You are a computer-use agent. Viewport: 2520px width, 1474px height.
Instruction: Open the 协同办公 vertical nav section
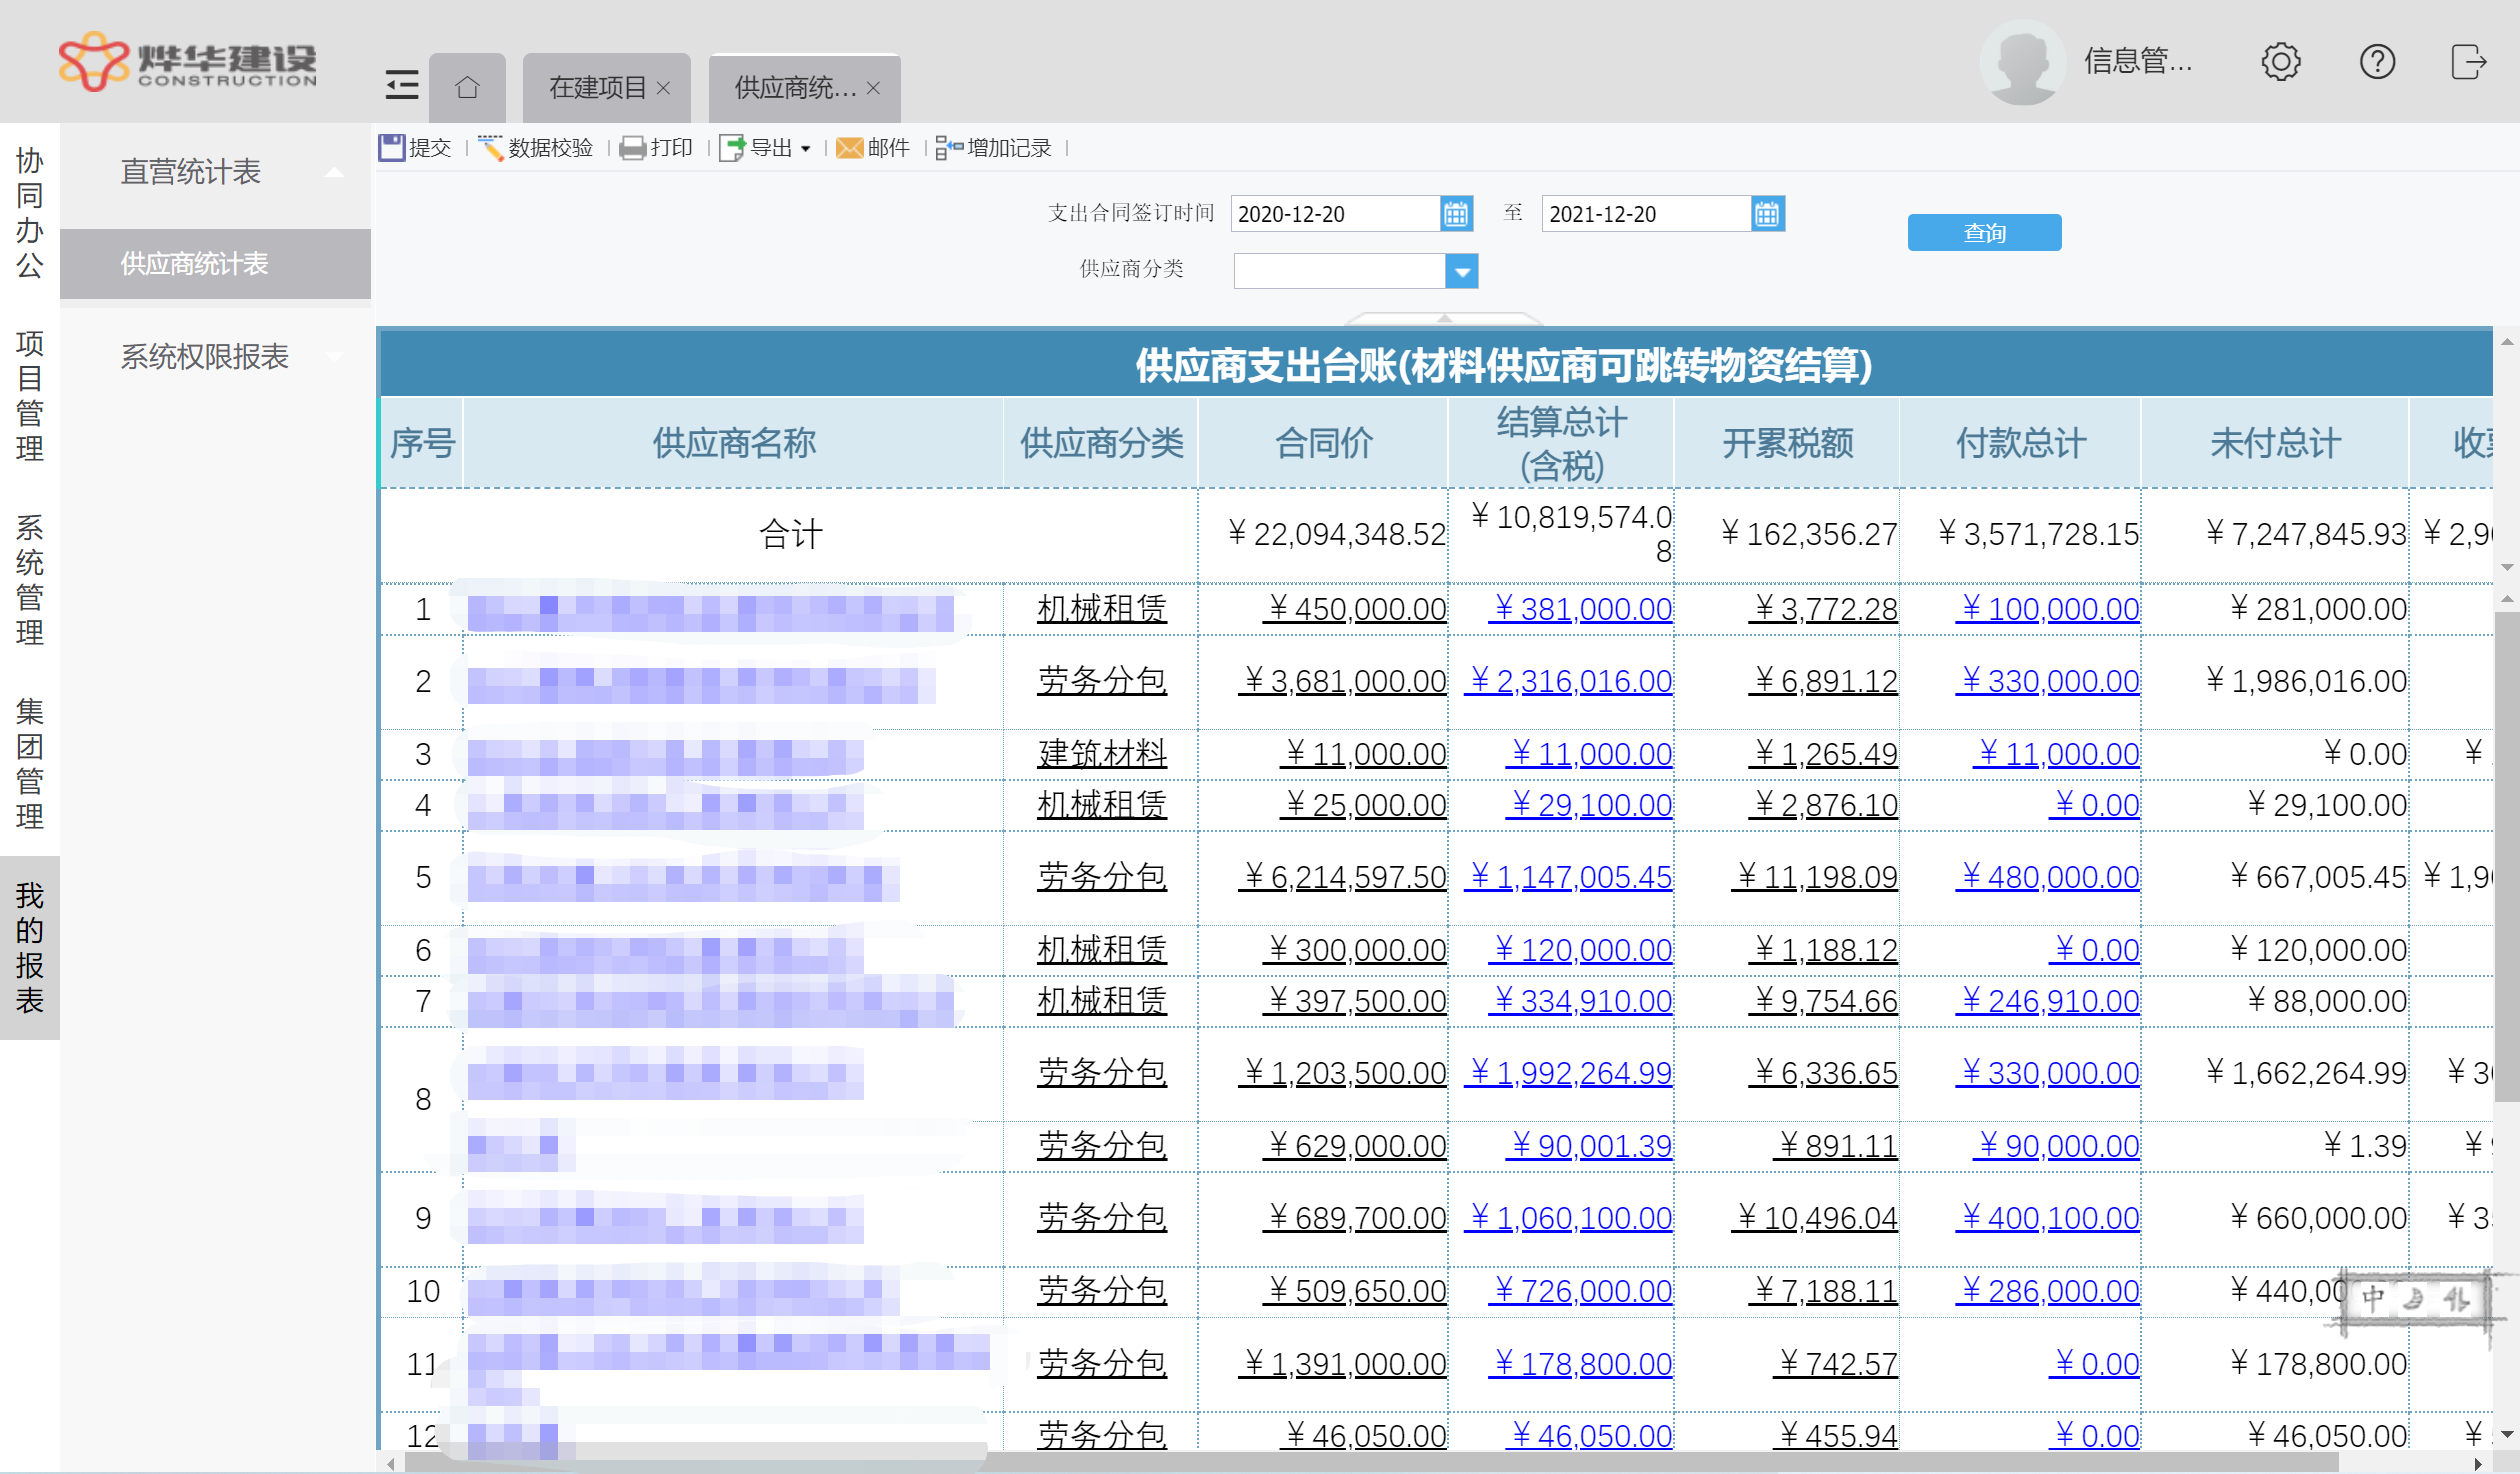point(30,212)
